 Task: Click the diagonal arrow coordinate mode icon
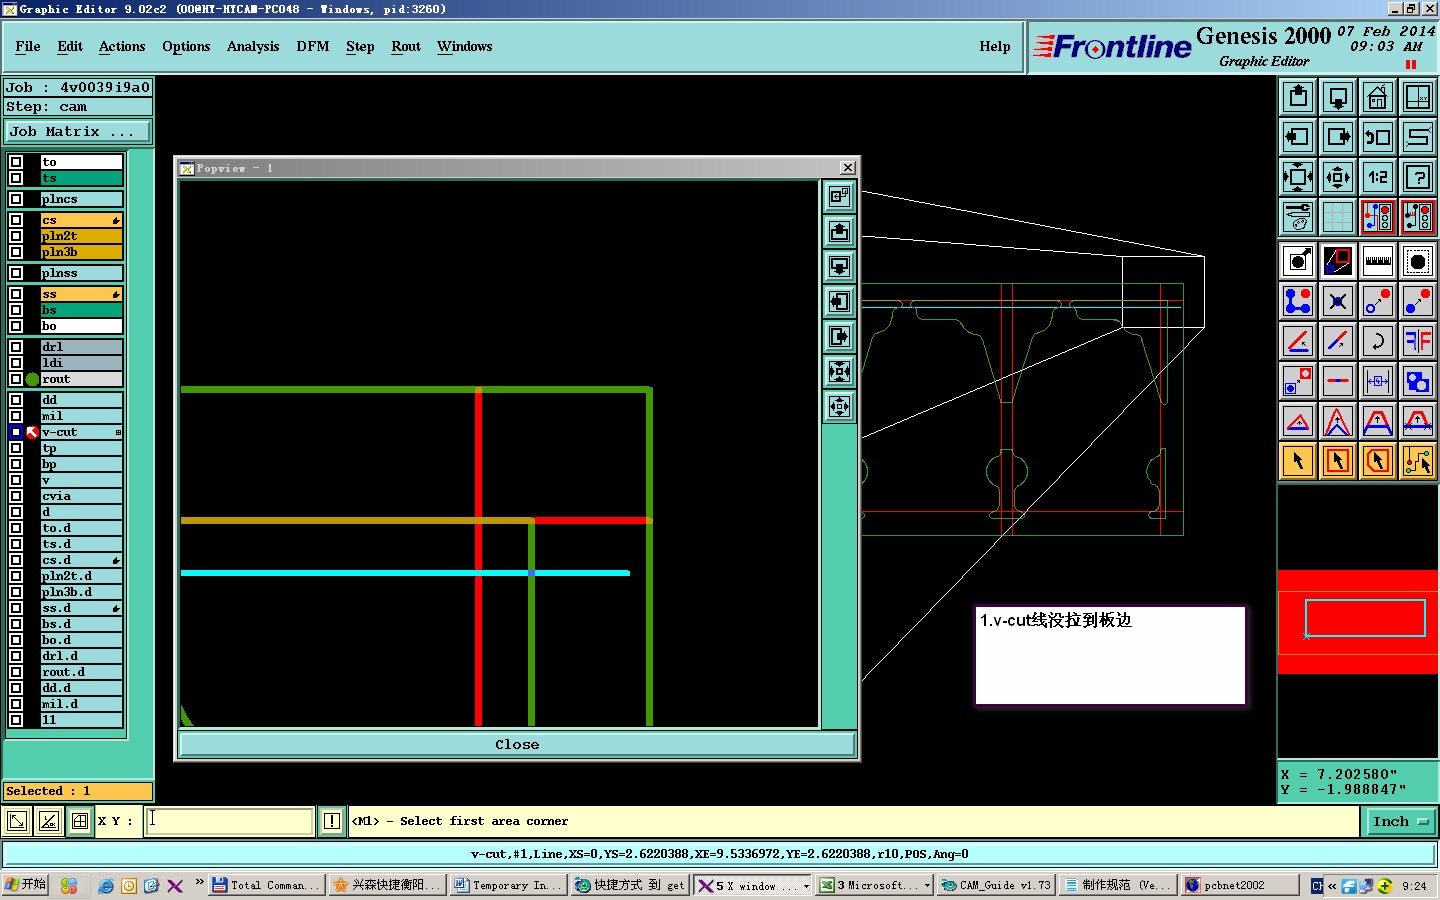(x=17, y=821)
